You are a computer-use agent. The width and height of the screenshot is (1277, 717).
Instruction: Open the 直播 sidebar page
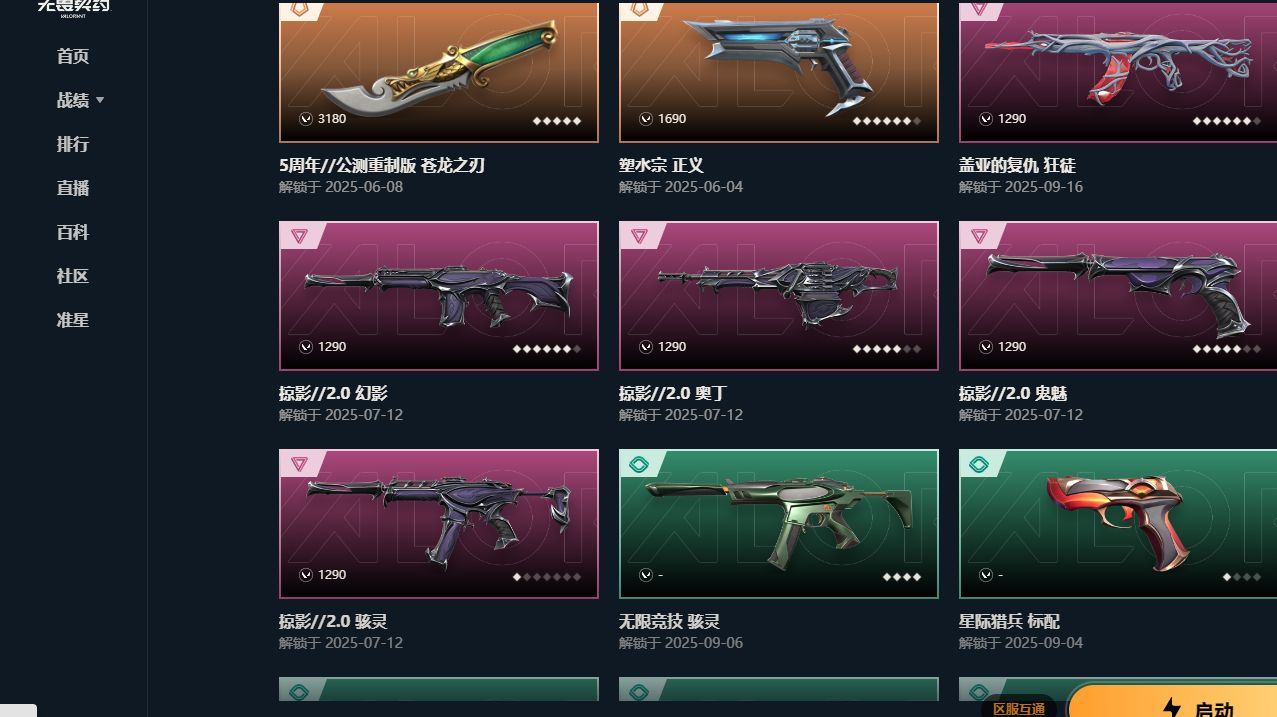coord(73,188)
